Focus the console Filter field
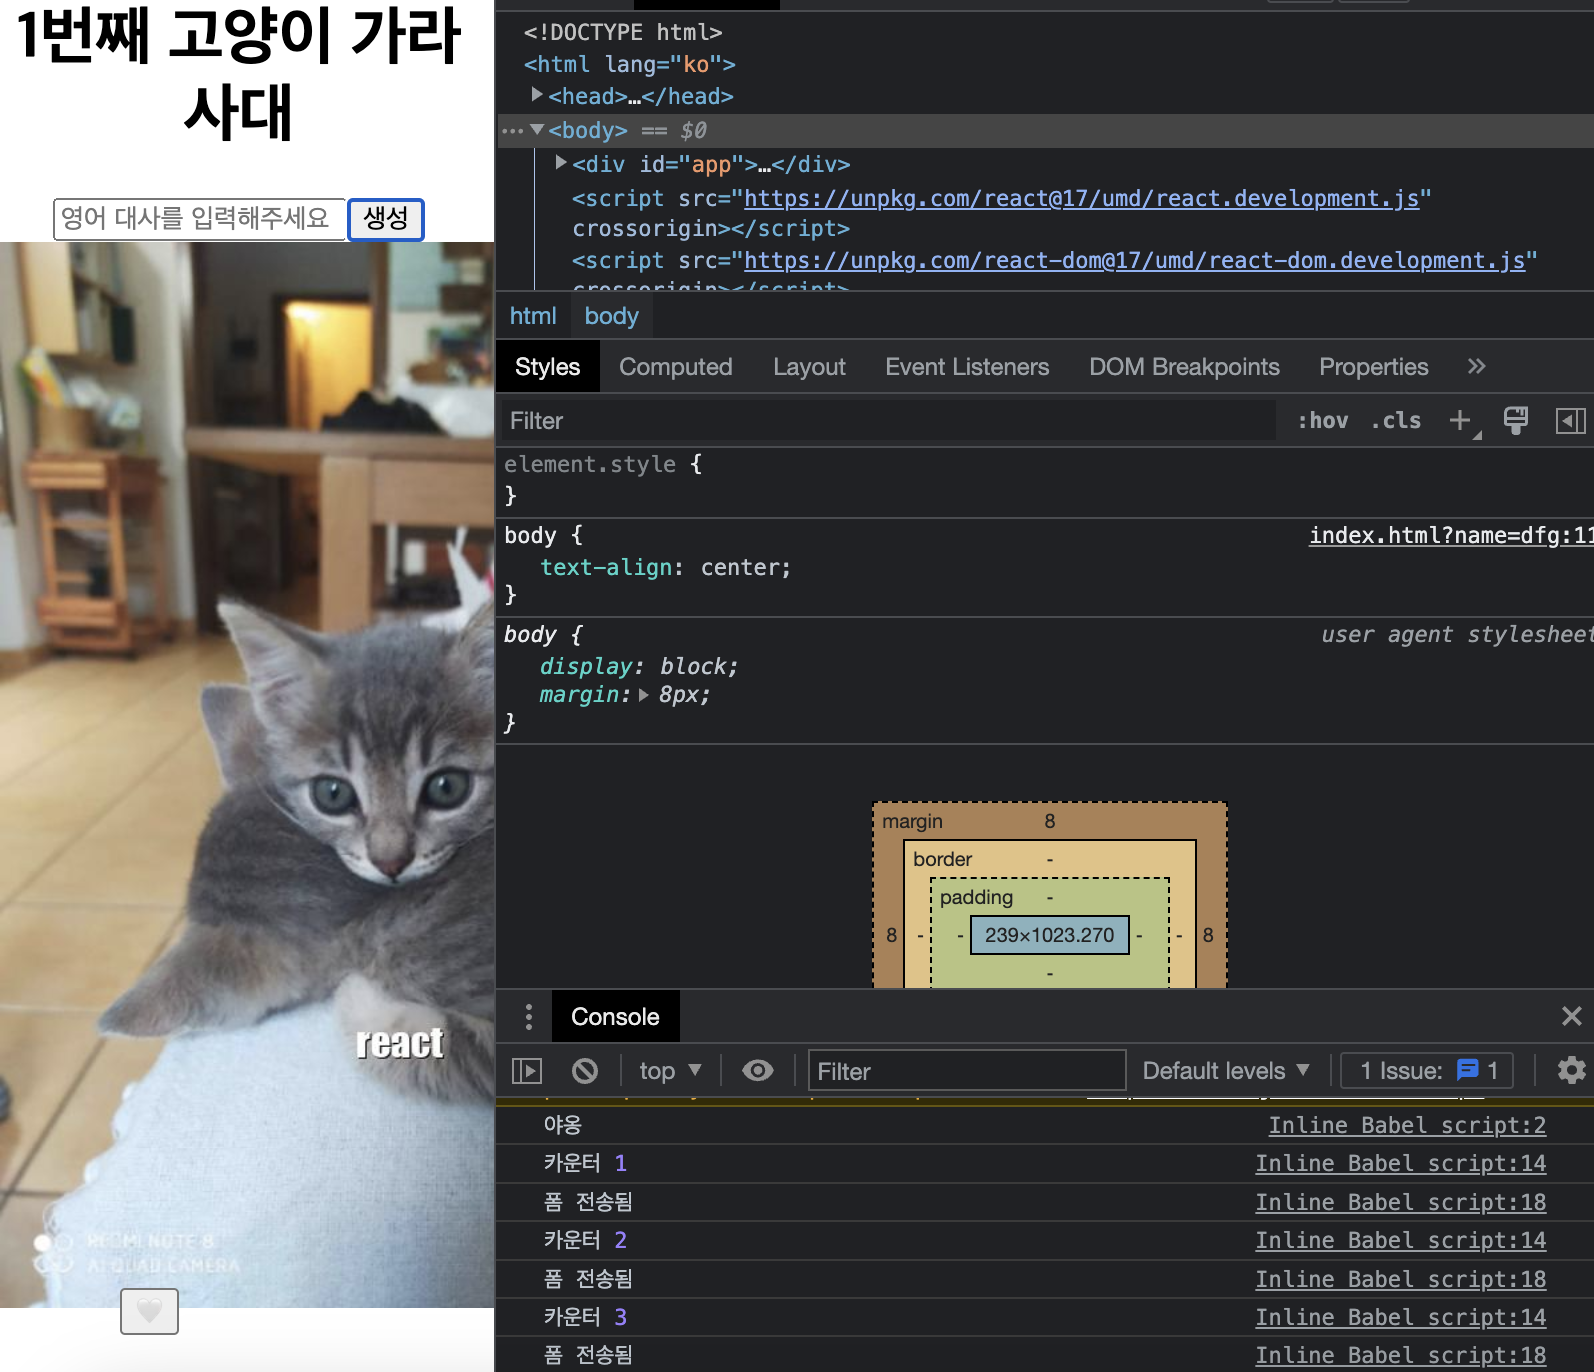 (x=967, y=1071)
